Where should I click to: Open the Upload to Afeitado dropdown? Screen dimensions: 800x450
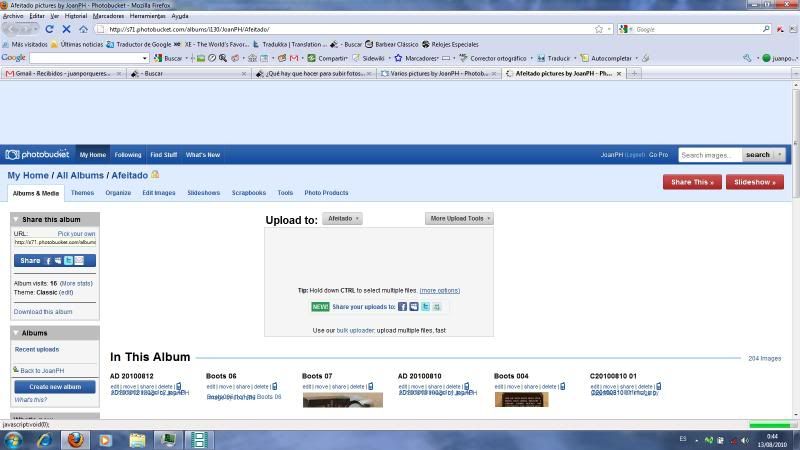pyautogui.click(x=342, y=218)
